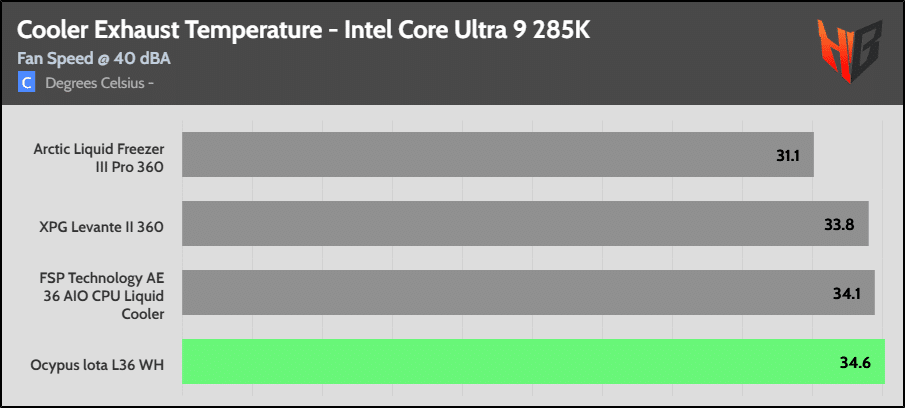The width and height of the screenshot is (905, 408).
Task: Click the HB logo icon
Action: (x=850, y=51)
